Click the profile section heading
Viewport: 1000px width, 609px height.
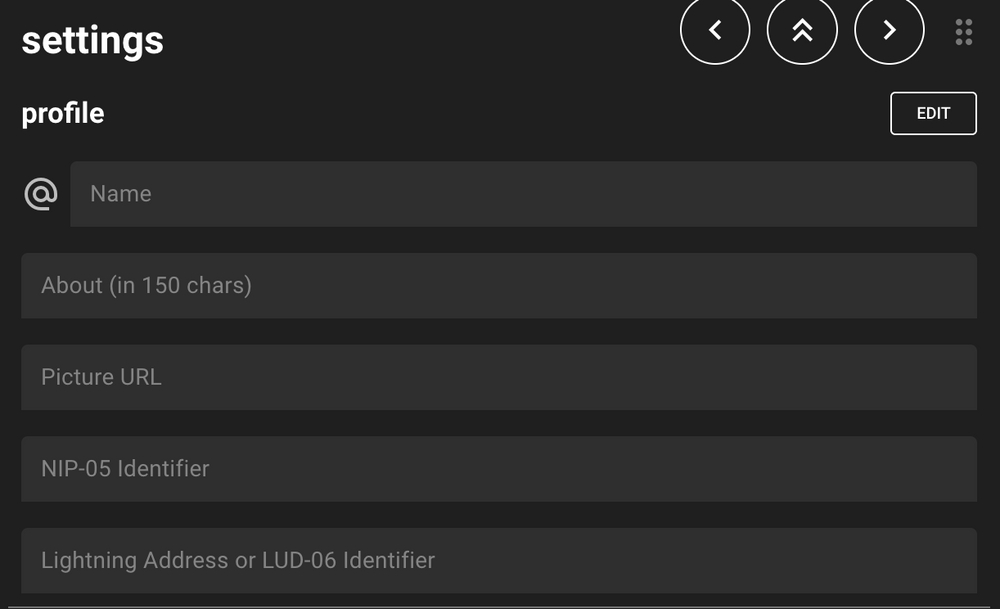[63, 114]
